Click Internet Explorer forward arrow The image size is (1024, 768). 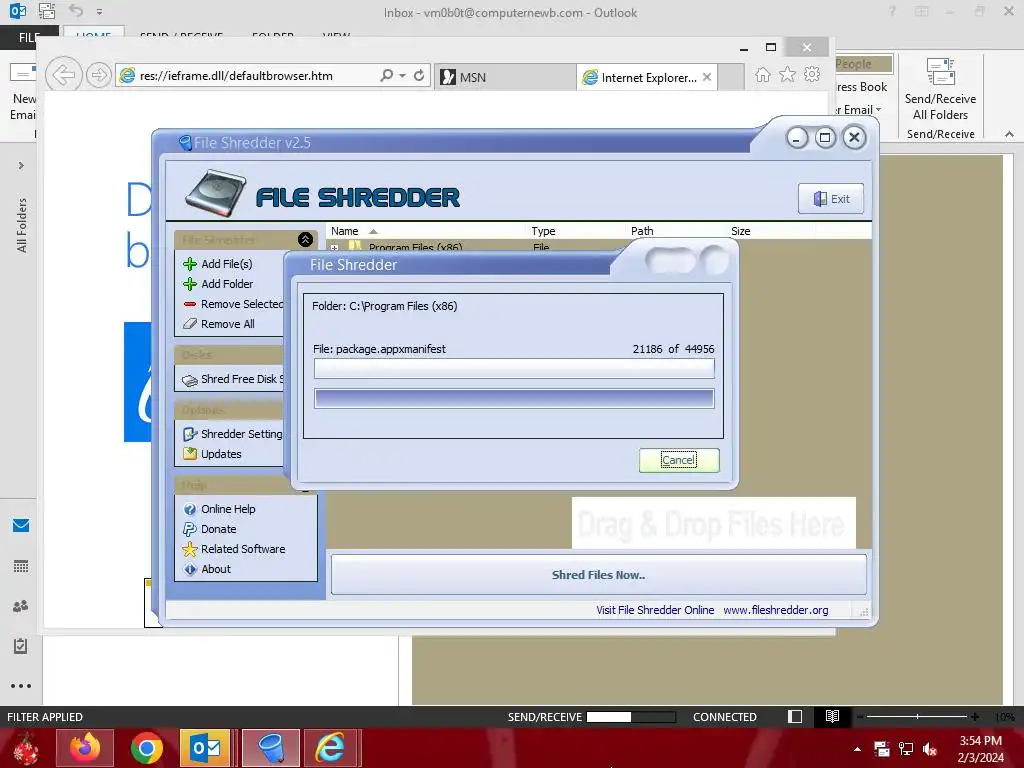[99, 75]
